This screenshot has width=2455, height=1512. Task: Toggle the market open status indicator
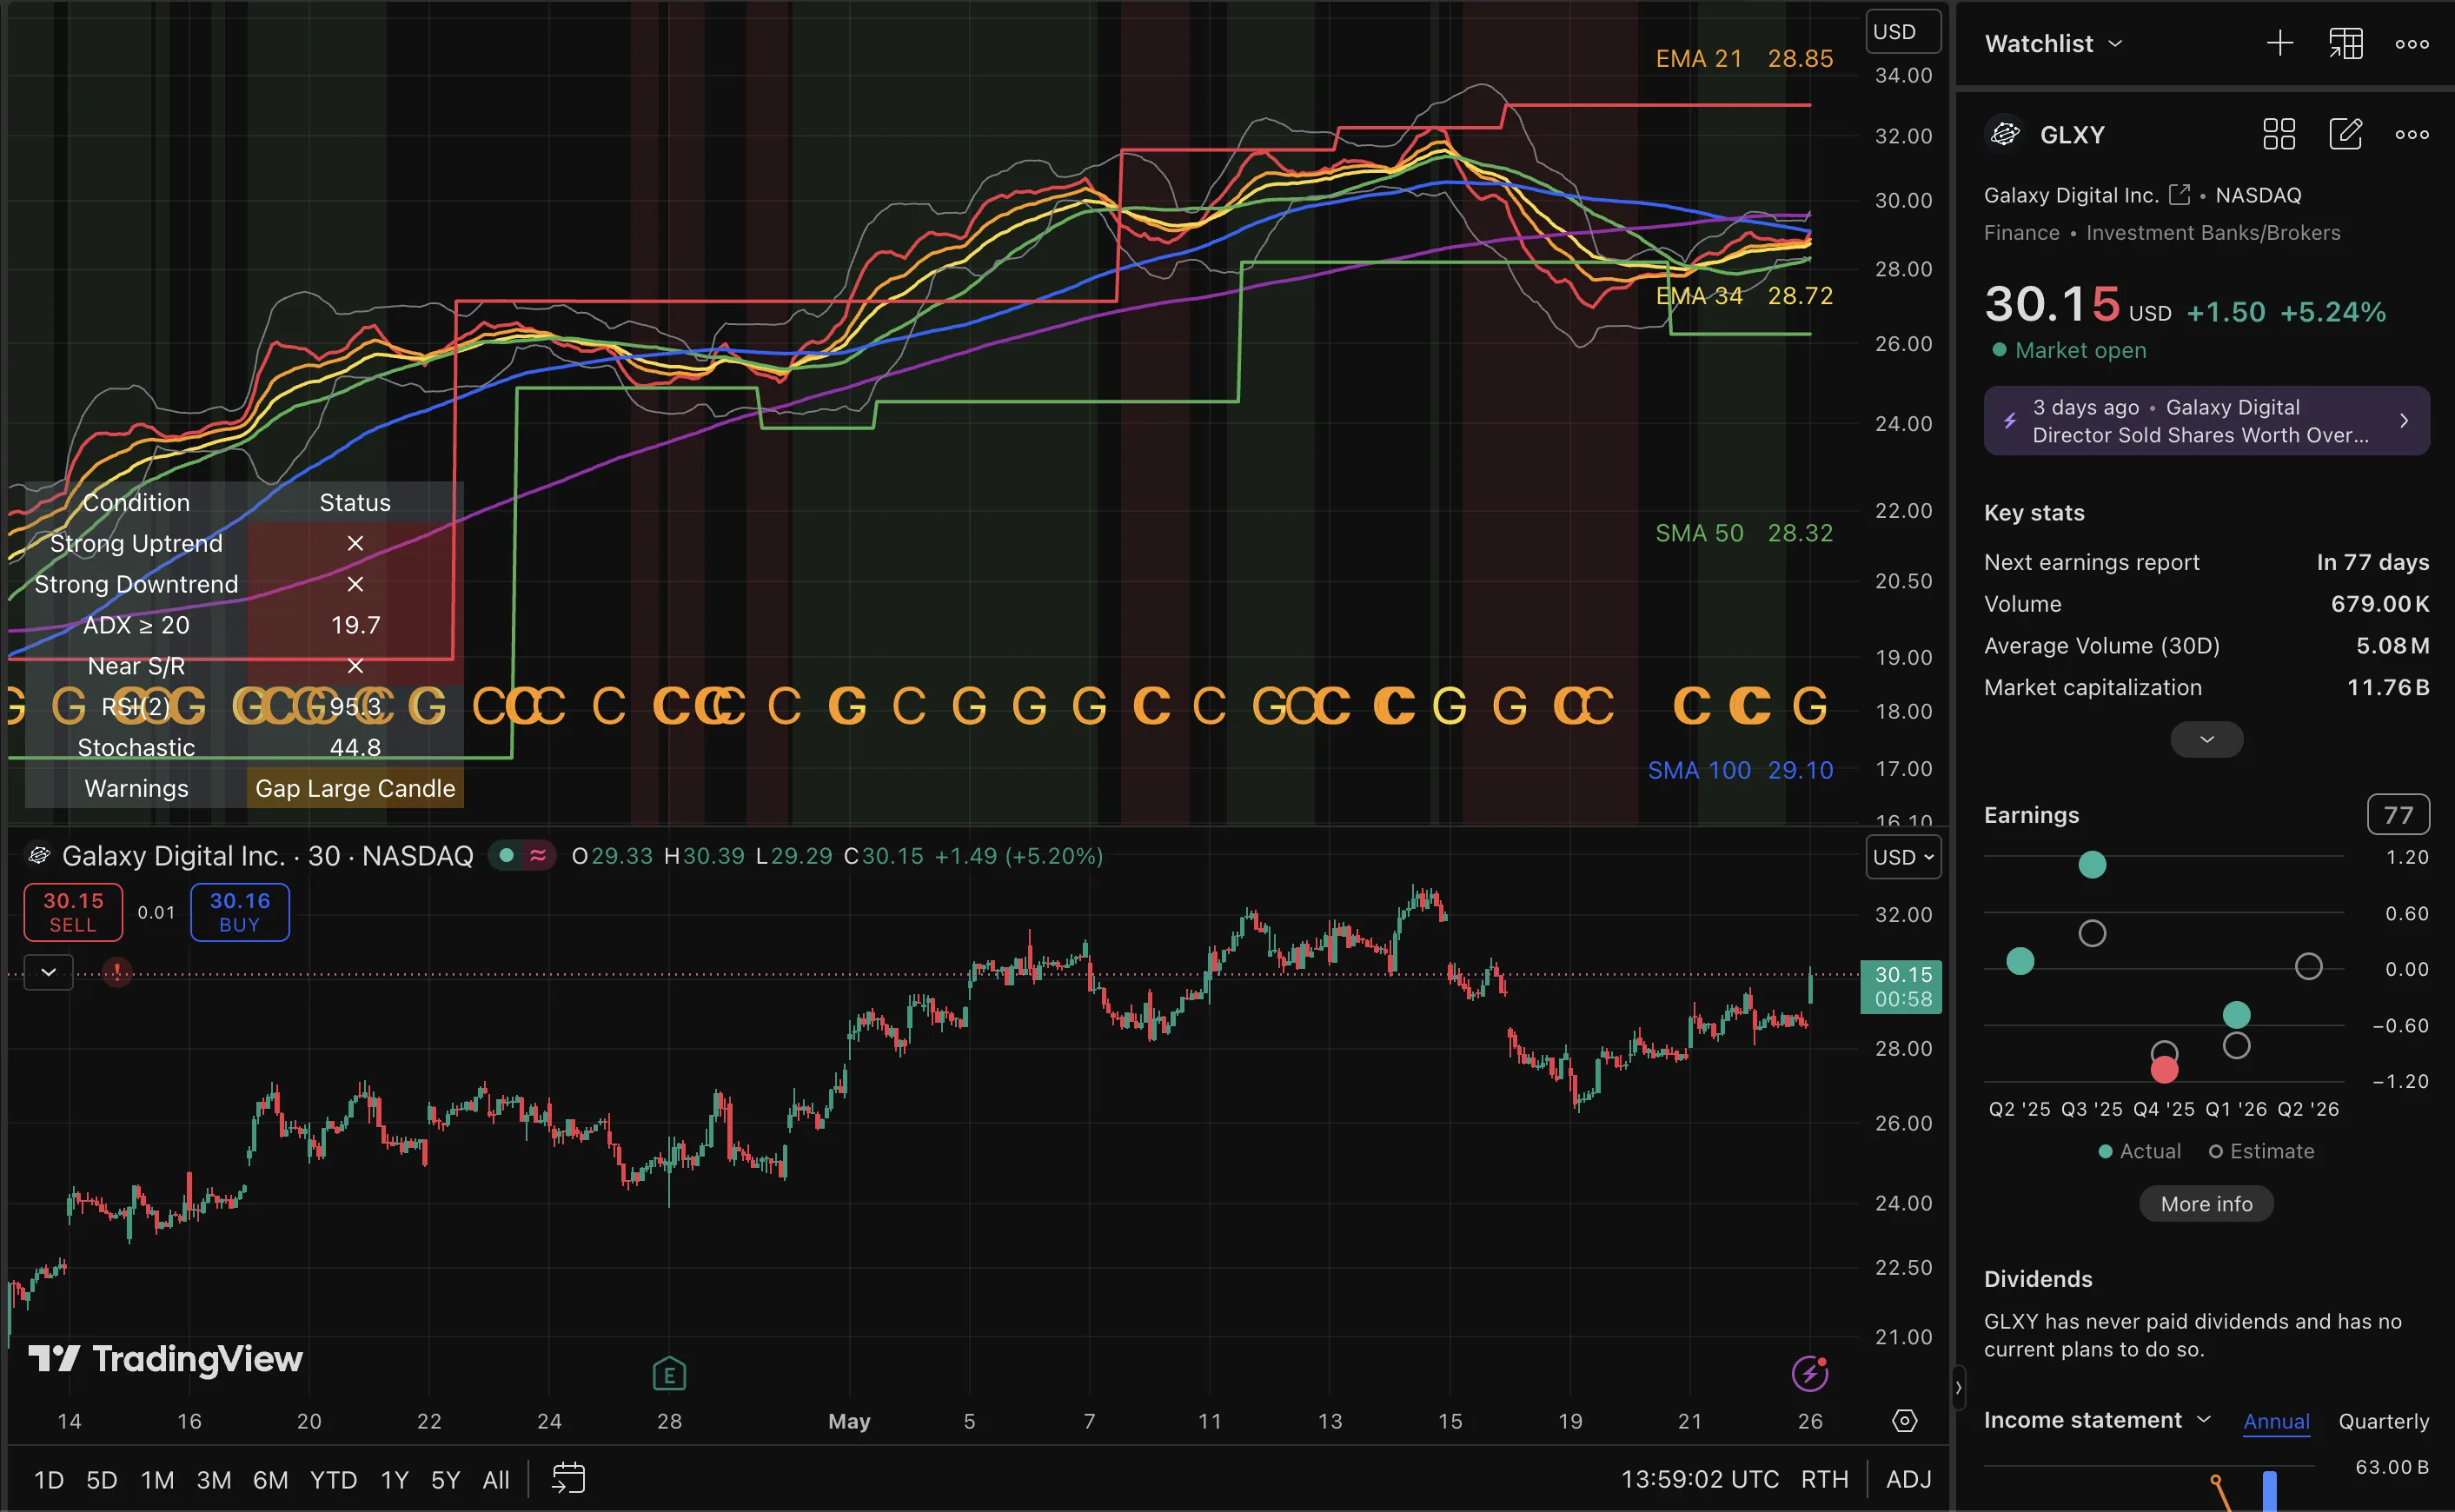(x=506, y=856)
